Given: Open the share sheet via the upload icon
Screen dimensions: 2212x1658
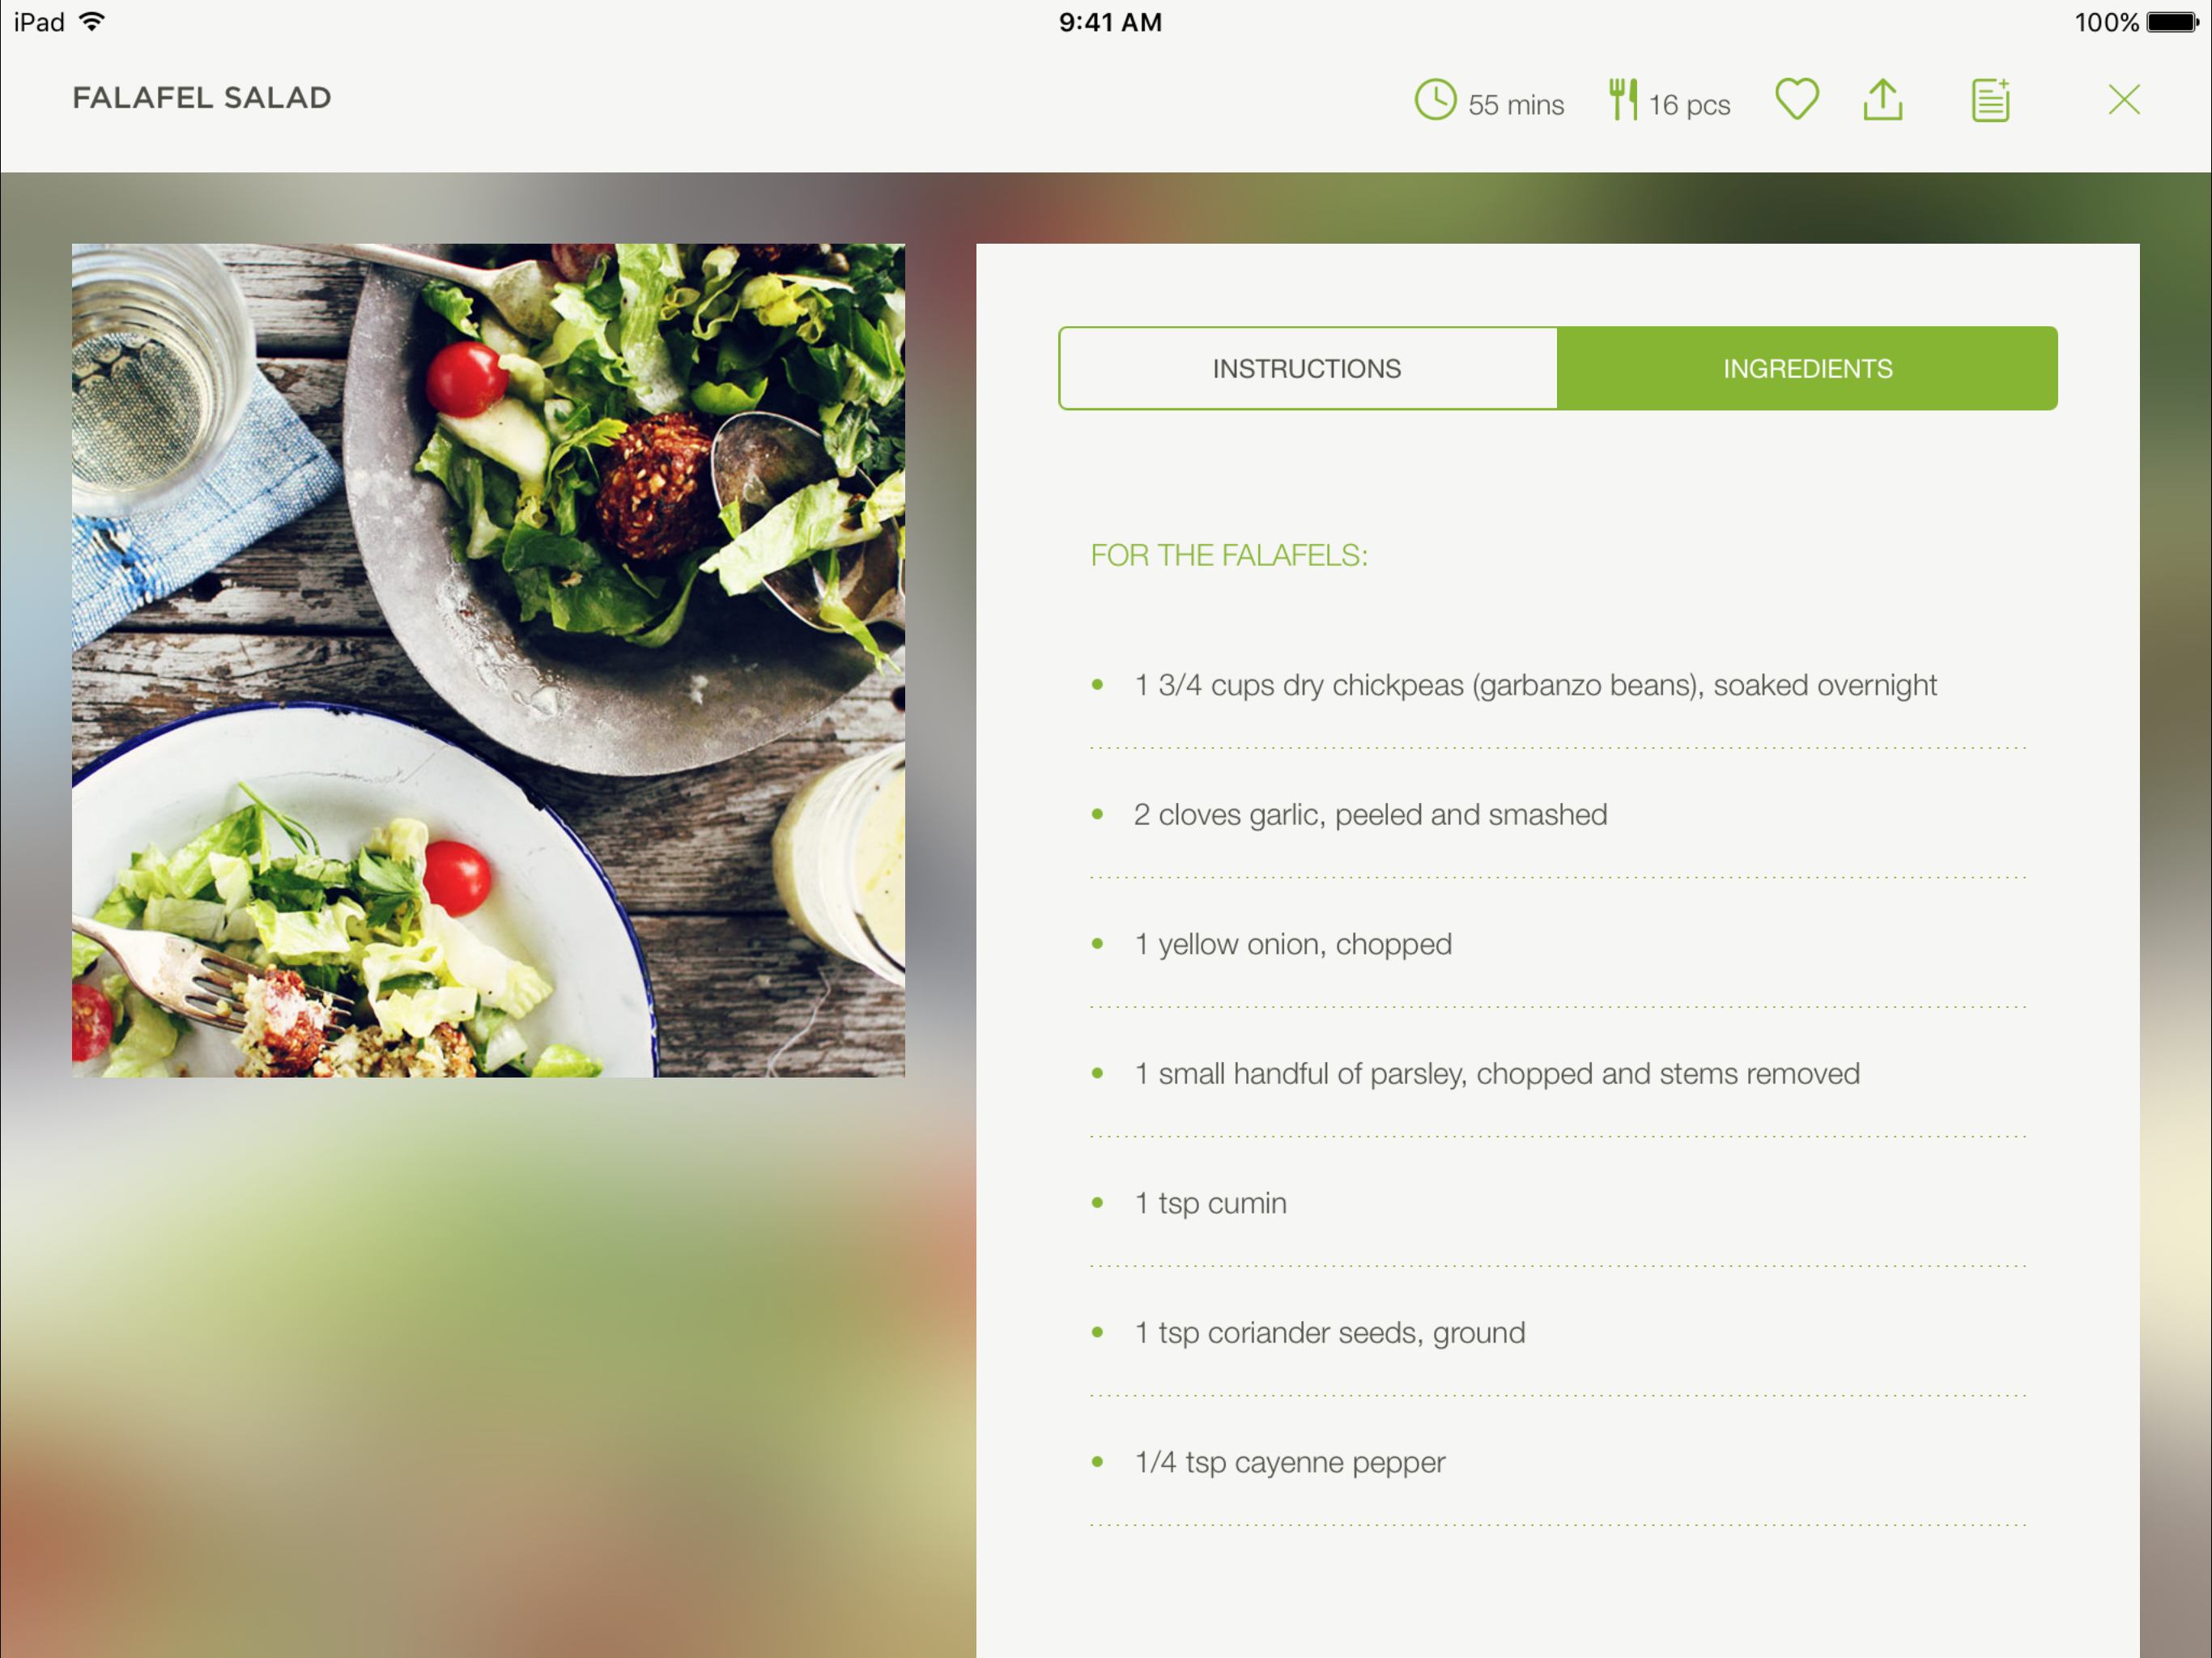Looking at the screenshot, I should [1883, 100].
